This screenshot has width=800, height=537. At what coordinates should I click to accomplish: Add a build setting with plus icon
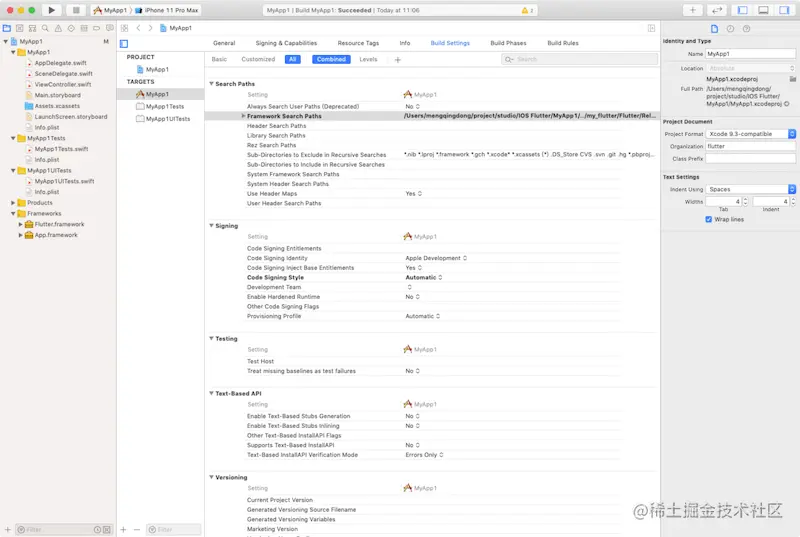point(398,60)
